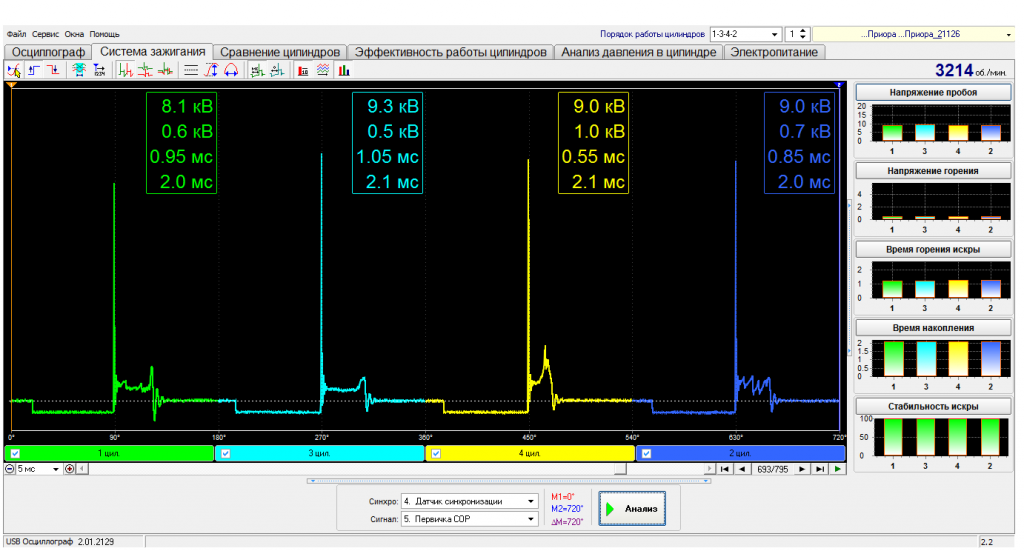Image resolution: width=1024 pixels, height=551 pixels.
Task: Click the green 8.1 кВ measurement box
Action: coord(182,143)
